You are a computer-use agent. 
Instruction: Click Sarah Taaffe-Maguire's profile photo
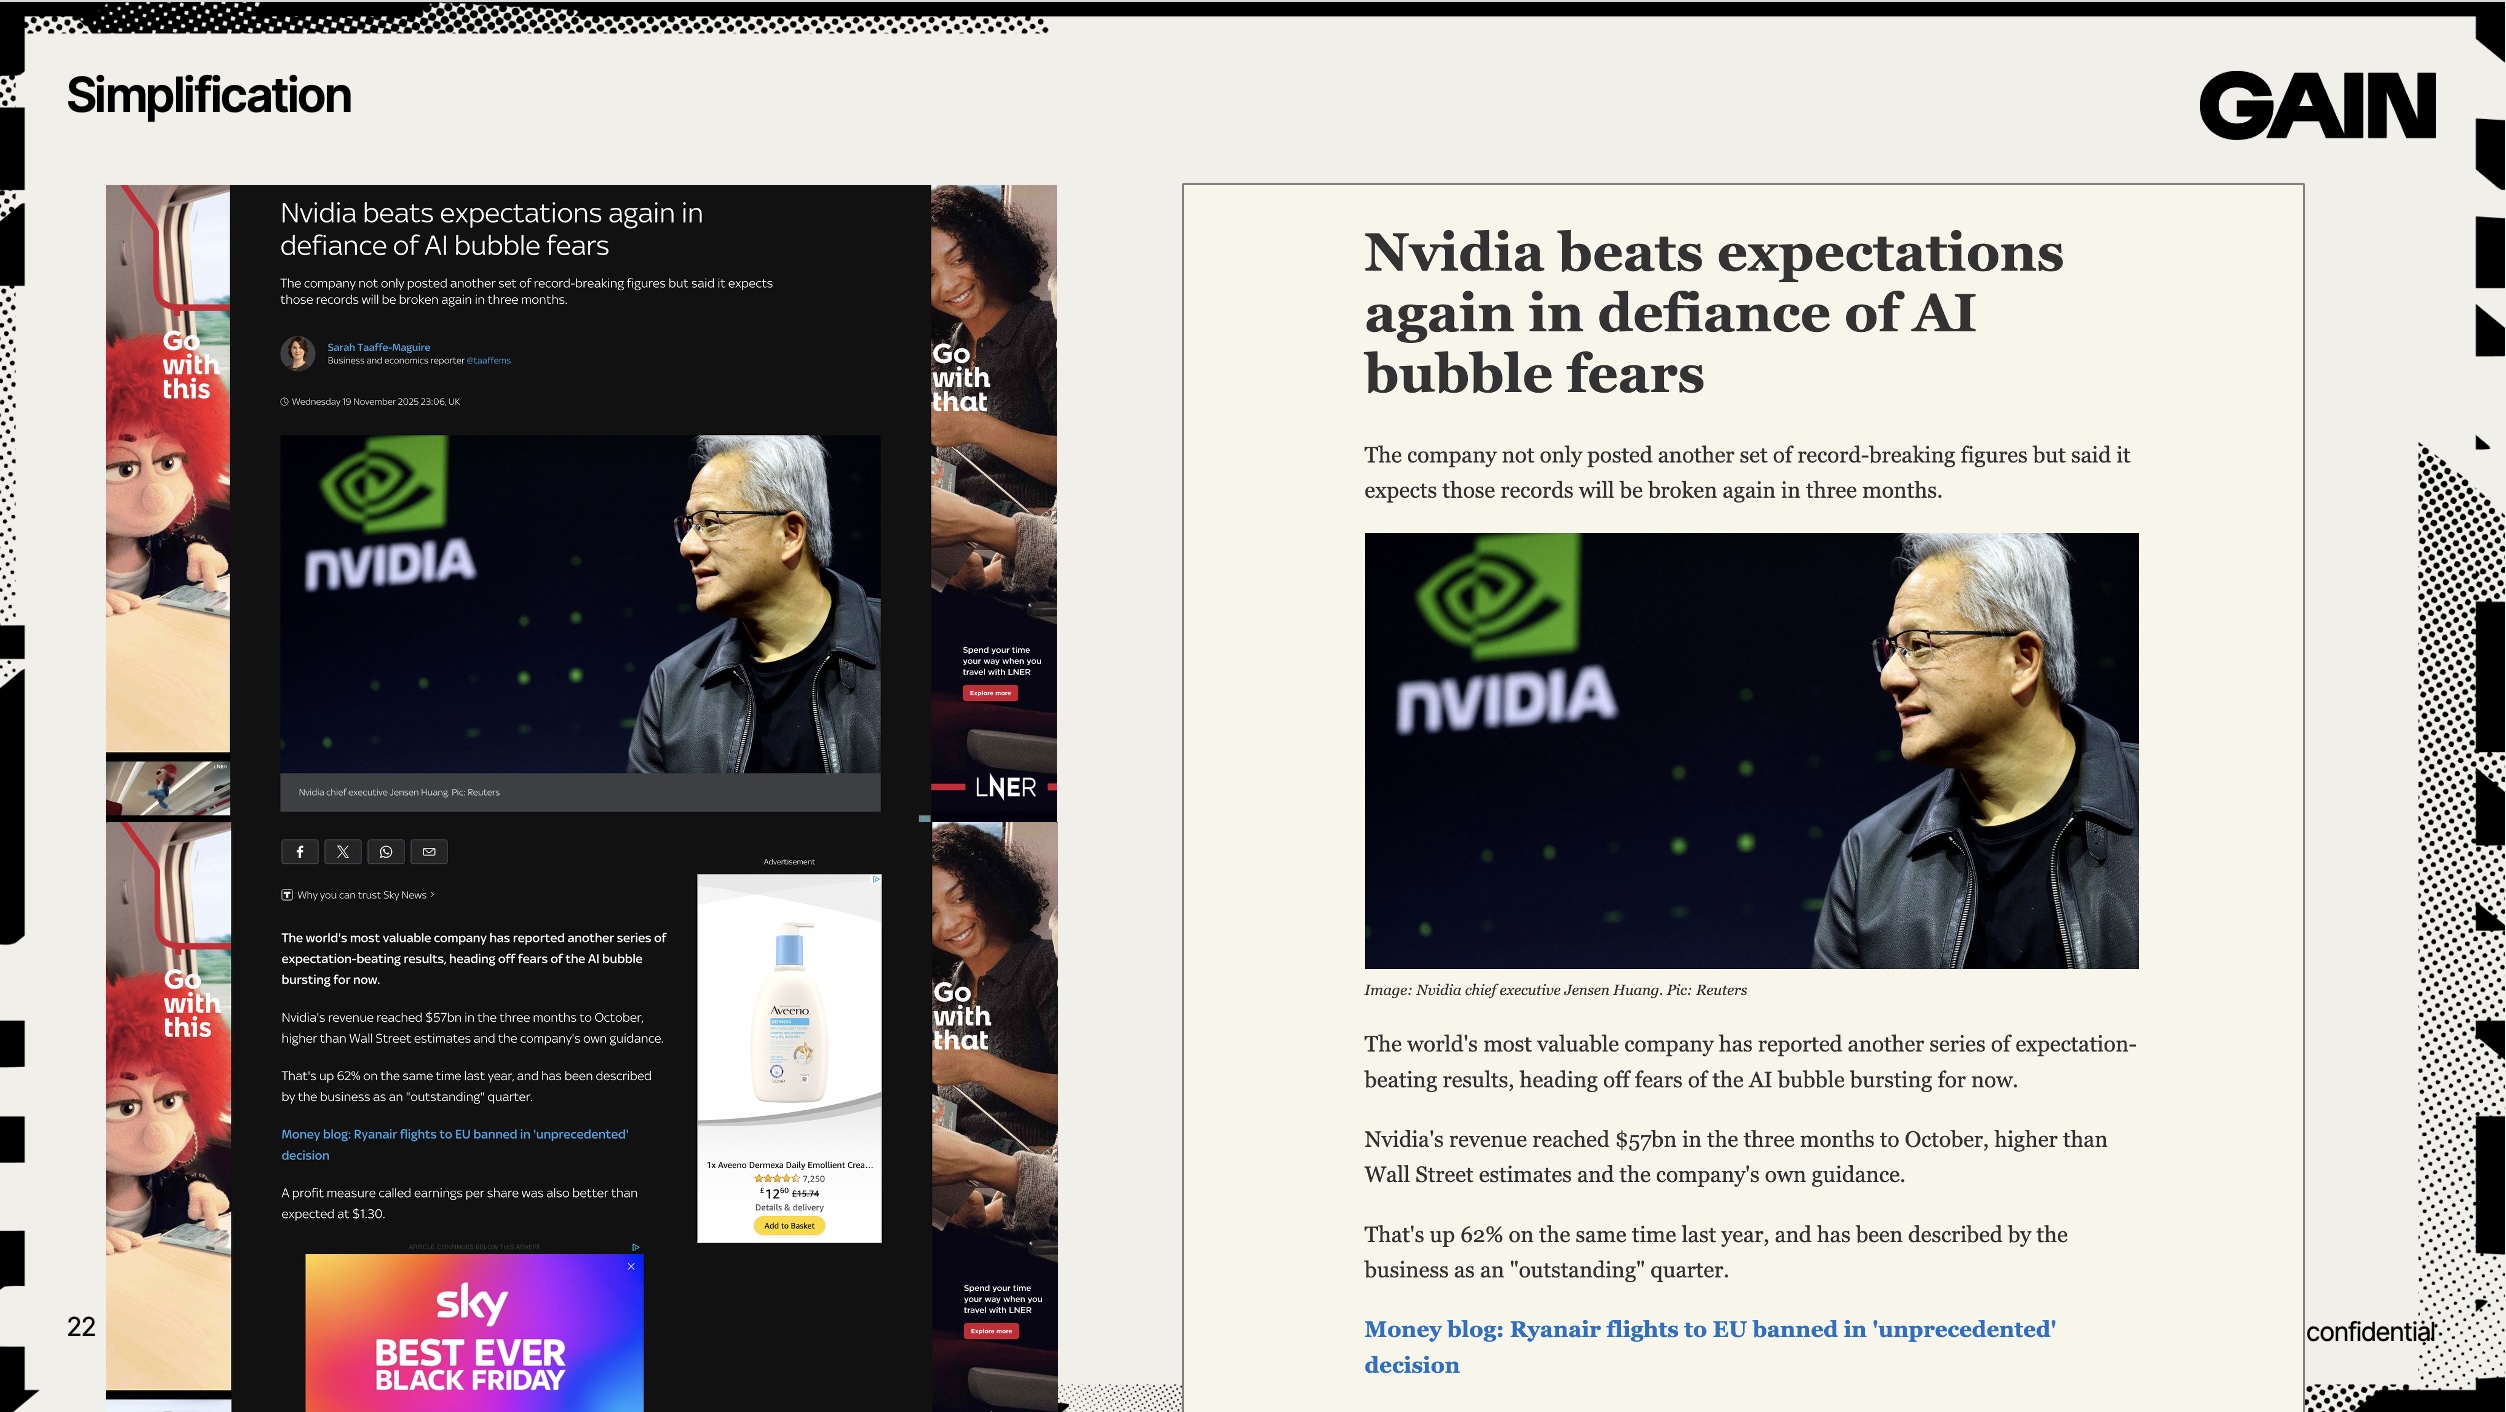pyautogui.click(x=297, y=354)
